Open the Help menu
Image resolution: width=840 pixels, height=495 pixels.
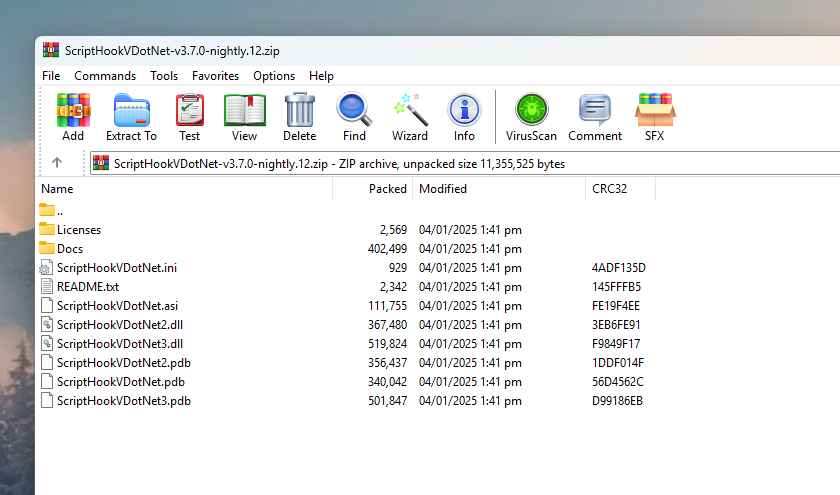(321, 76)
